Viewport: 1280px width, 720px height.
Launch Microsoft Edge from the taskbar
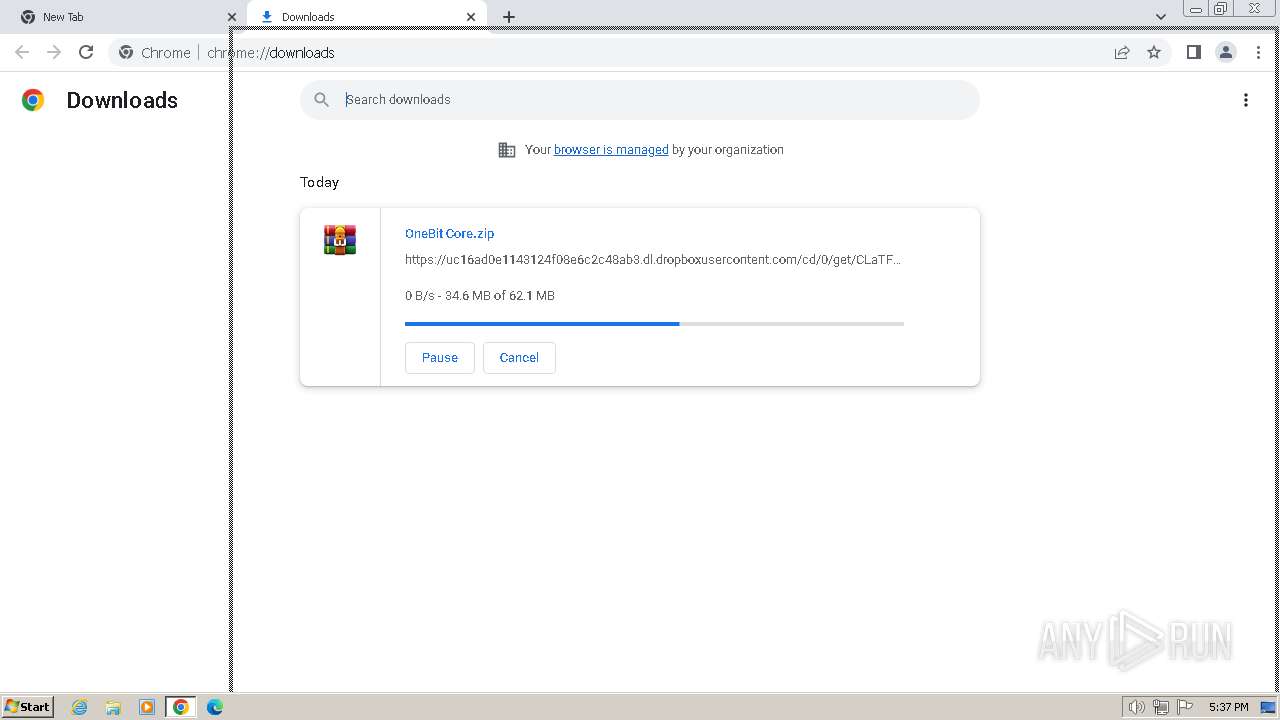[214, 707]
